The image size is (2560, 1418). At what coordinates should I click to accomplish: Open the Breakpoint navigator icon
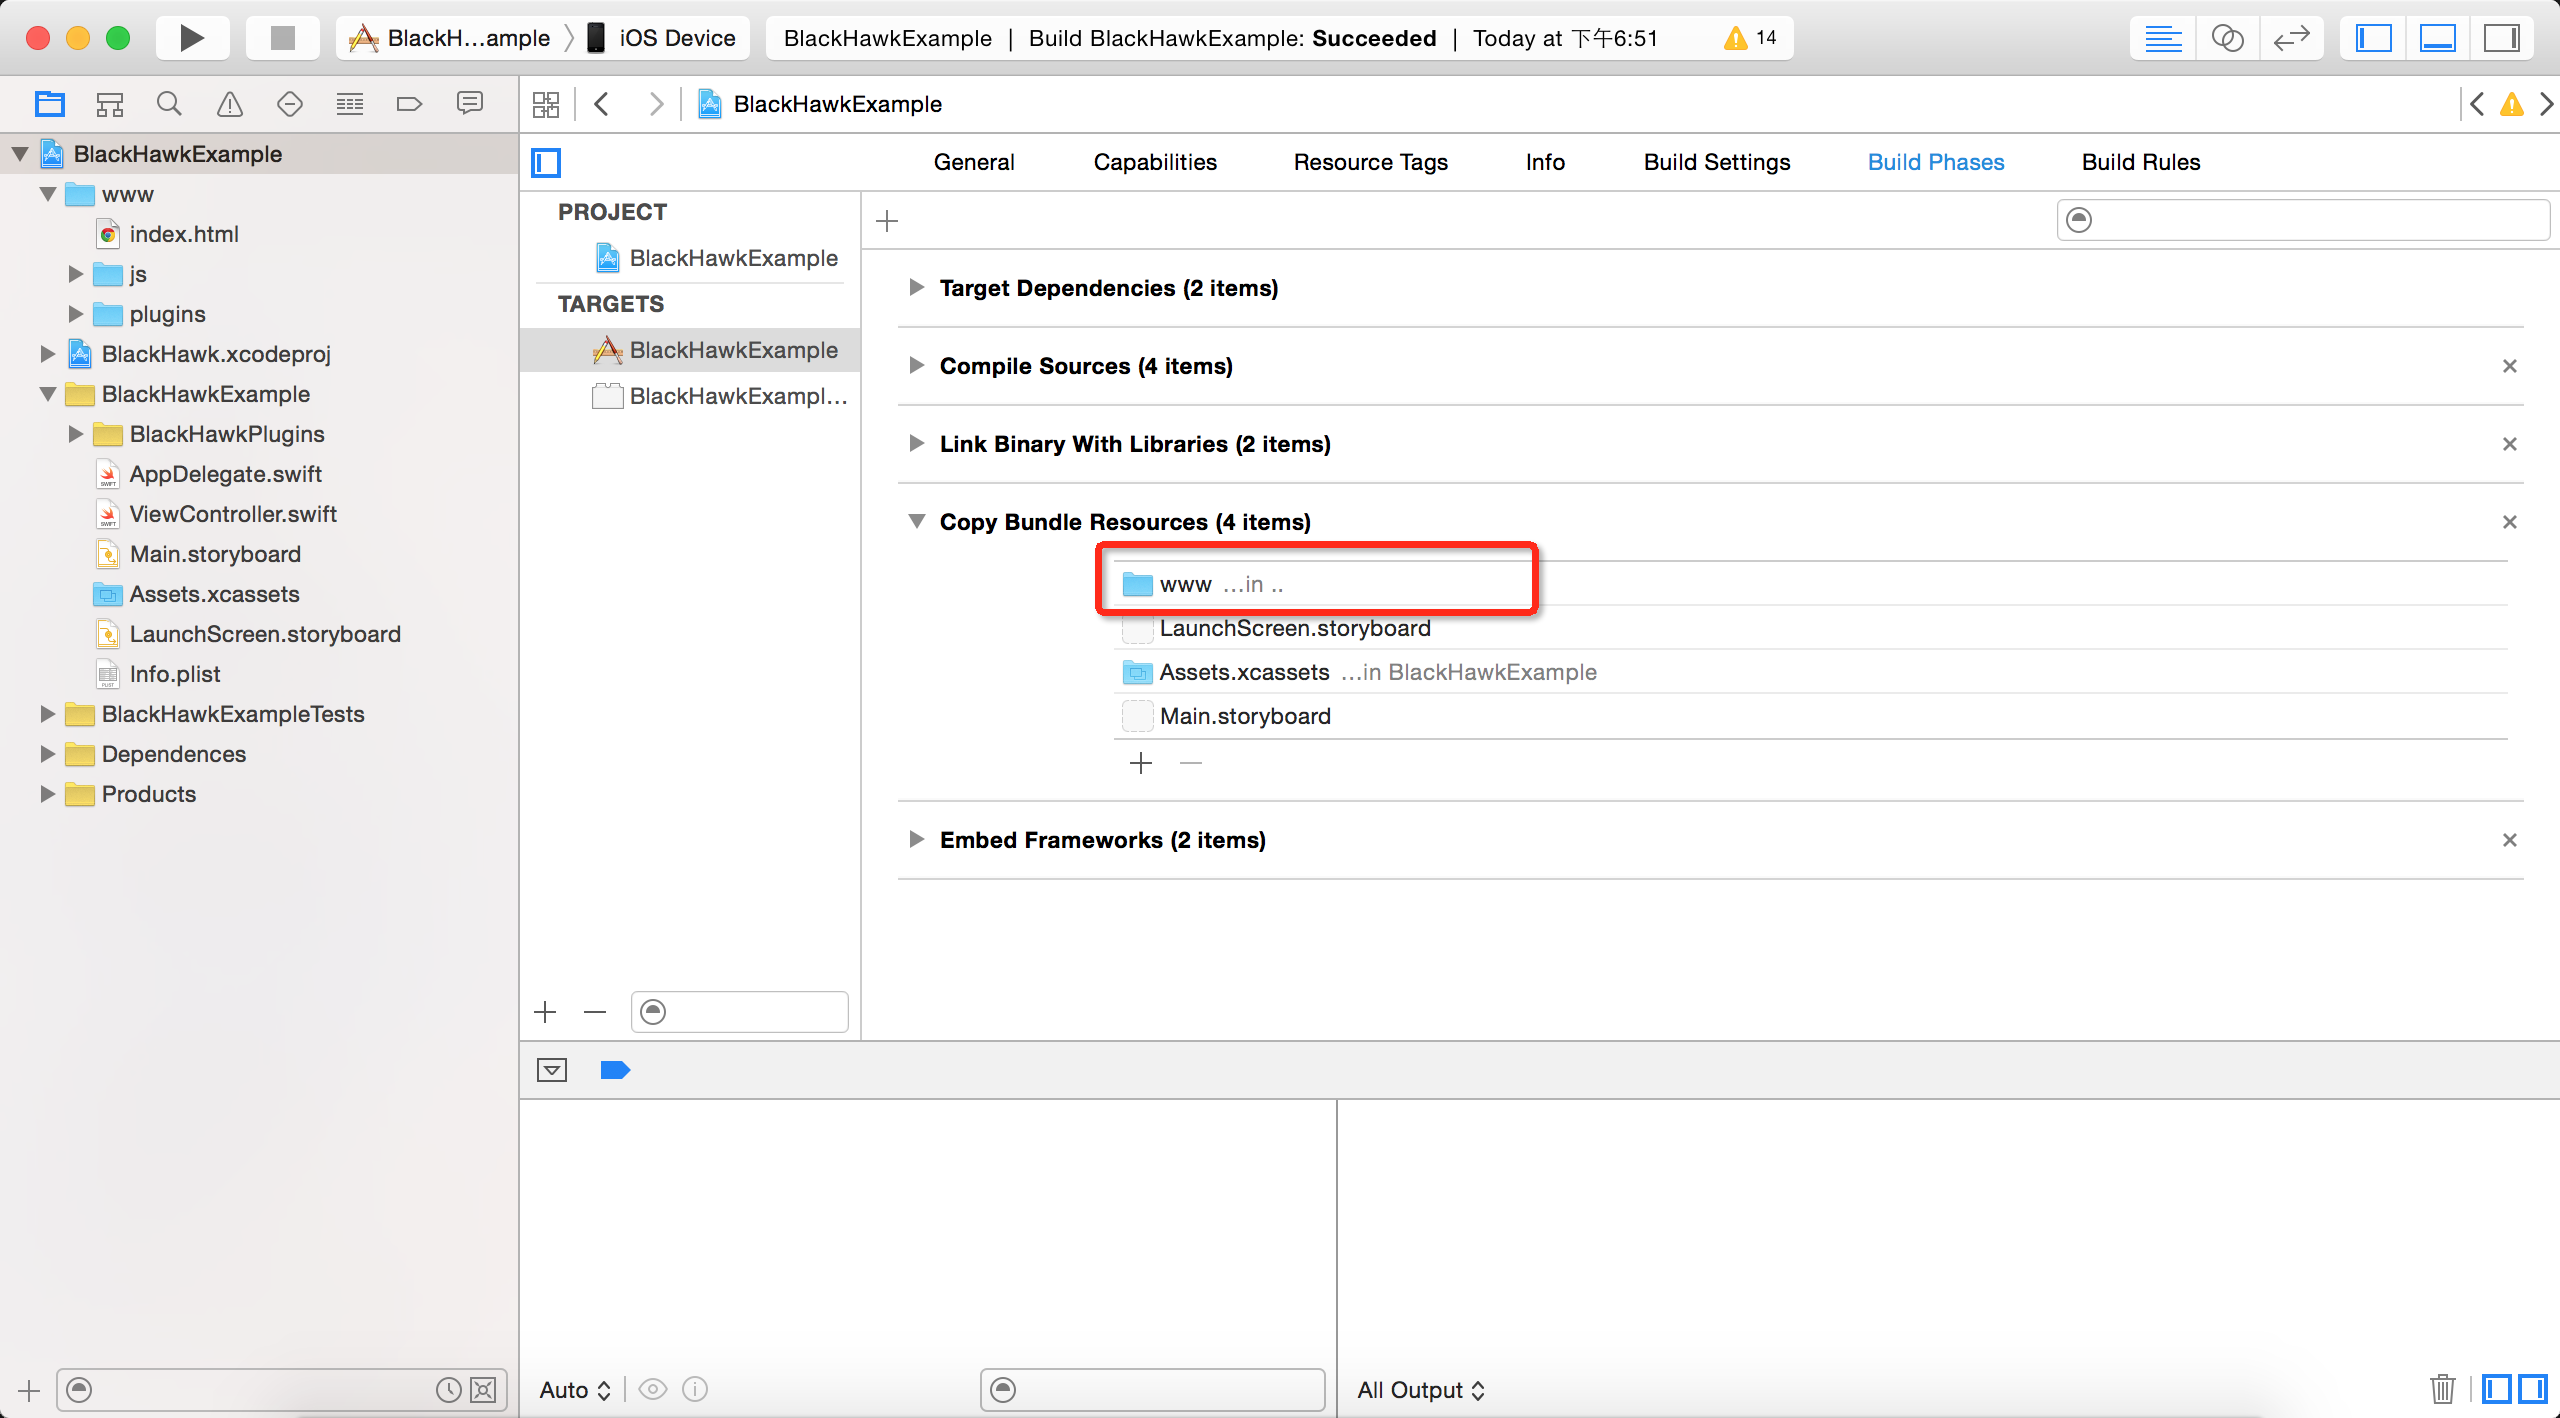coord(409,104)
